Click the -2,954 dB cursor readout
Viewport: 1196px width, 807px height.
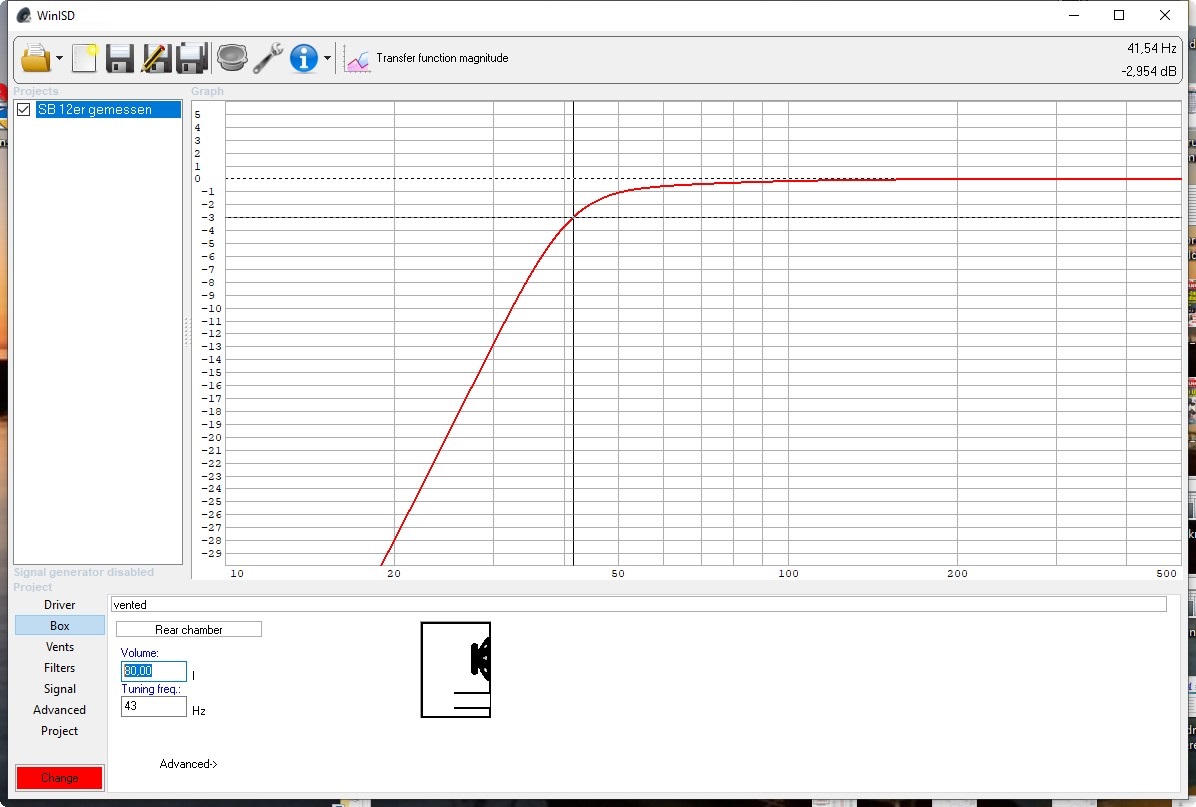(1149, 71)
